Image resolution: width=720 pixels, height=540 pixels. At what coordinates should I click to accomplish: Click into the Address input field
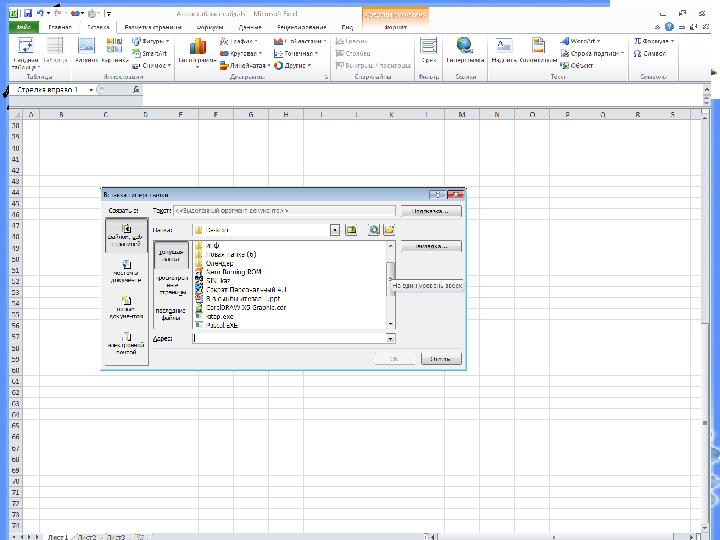pyautogui.click(x=288, y=338)
